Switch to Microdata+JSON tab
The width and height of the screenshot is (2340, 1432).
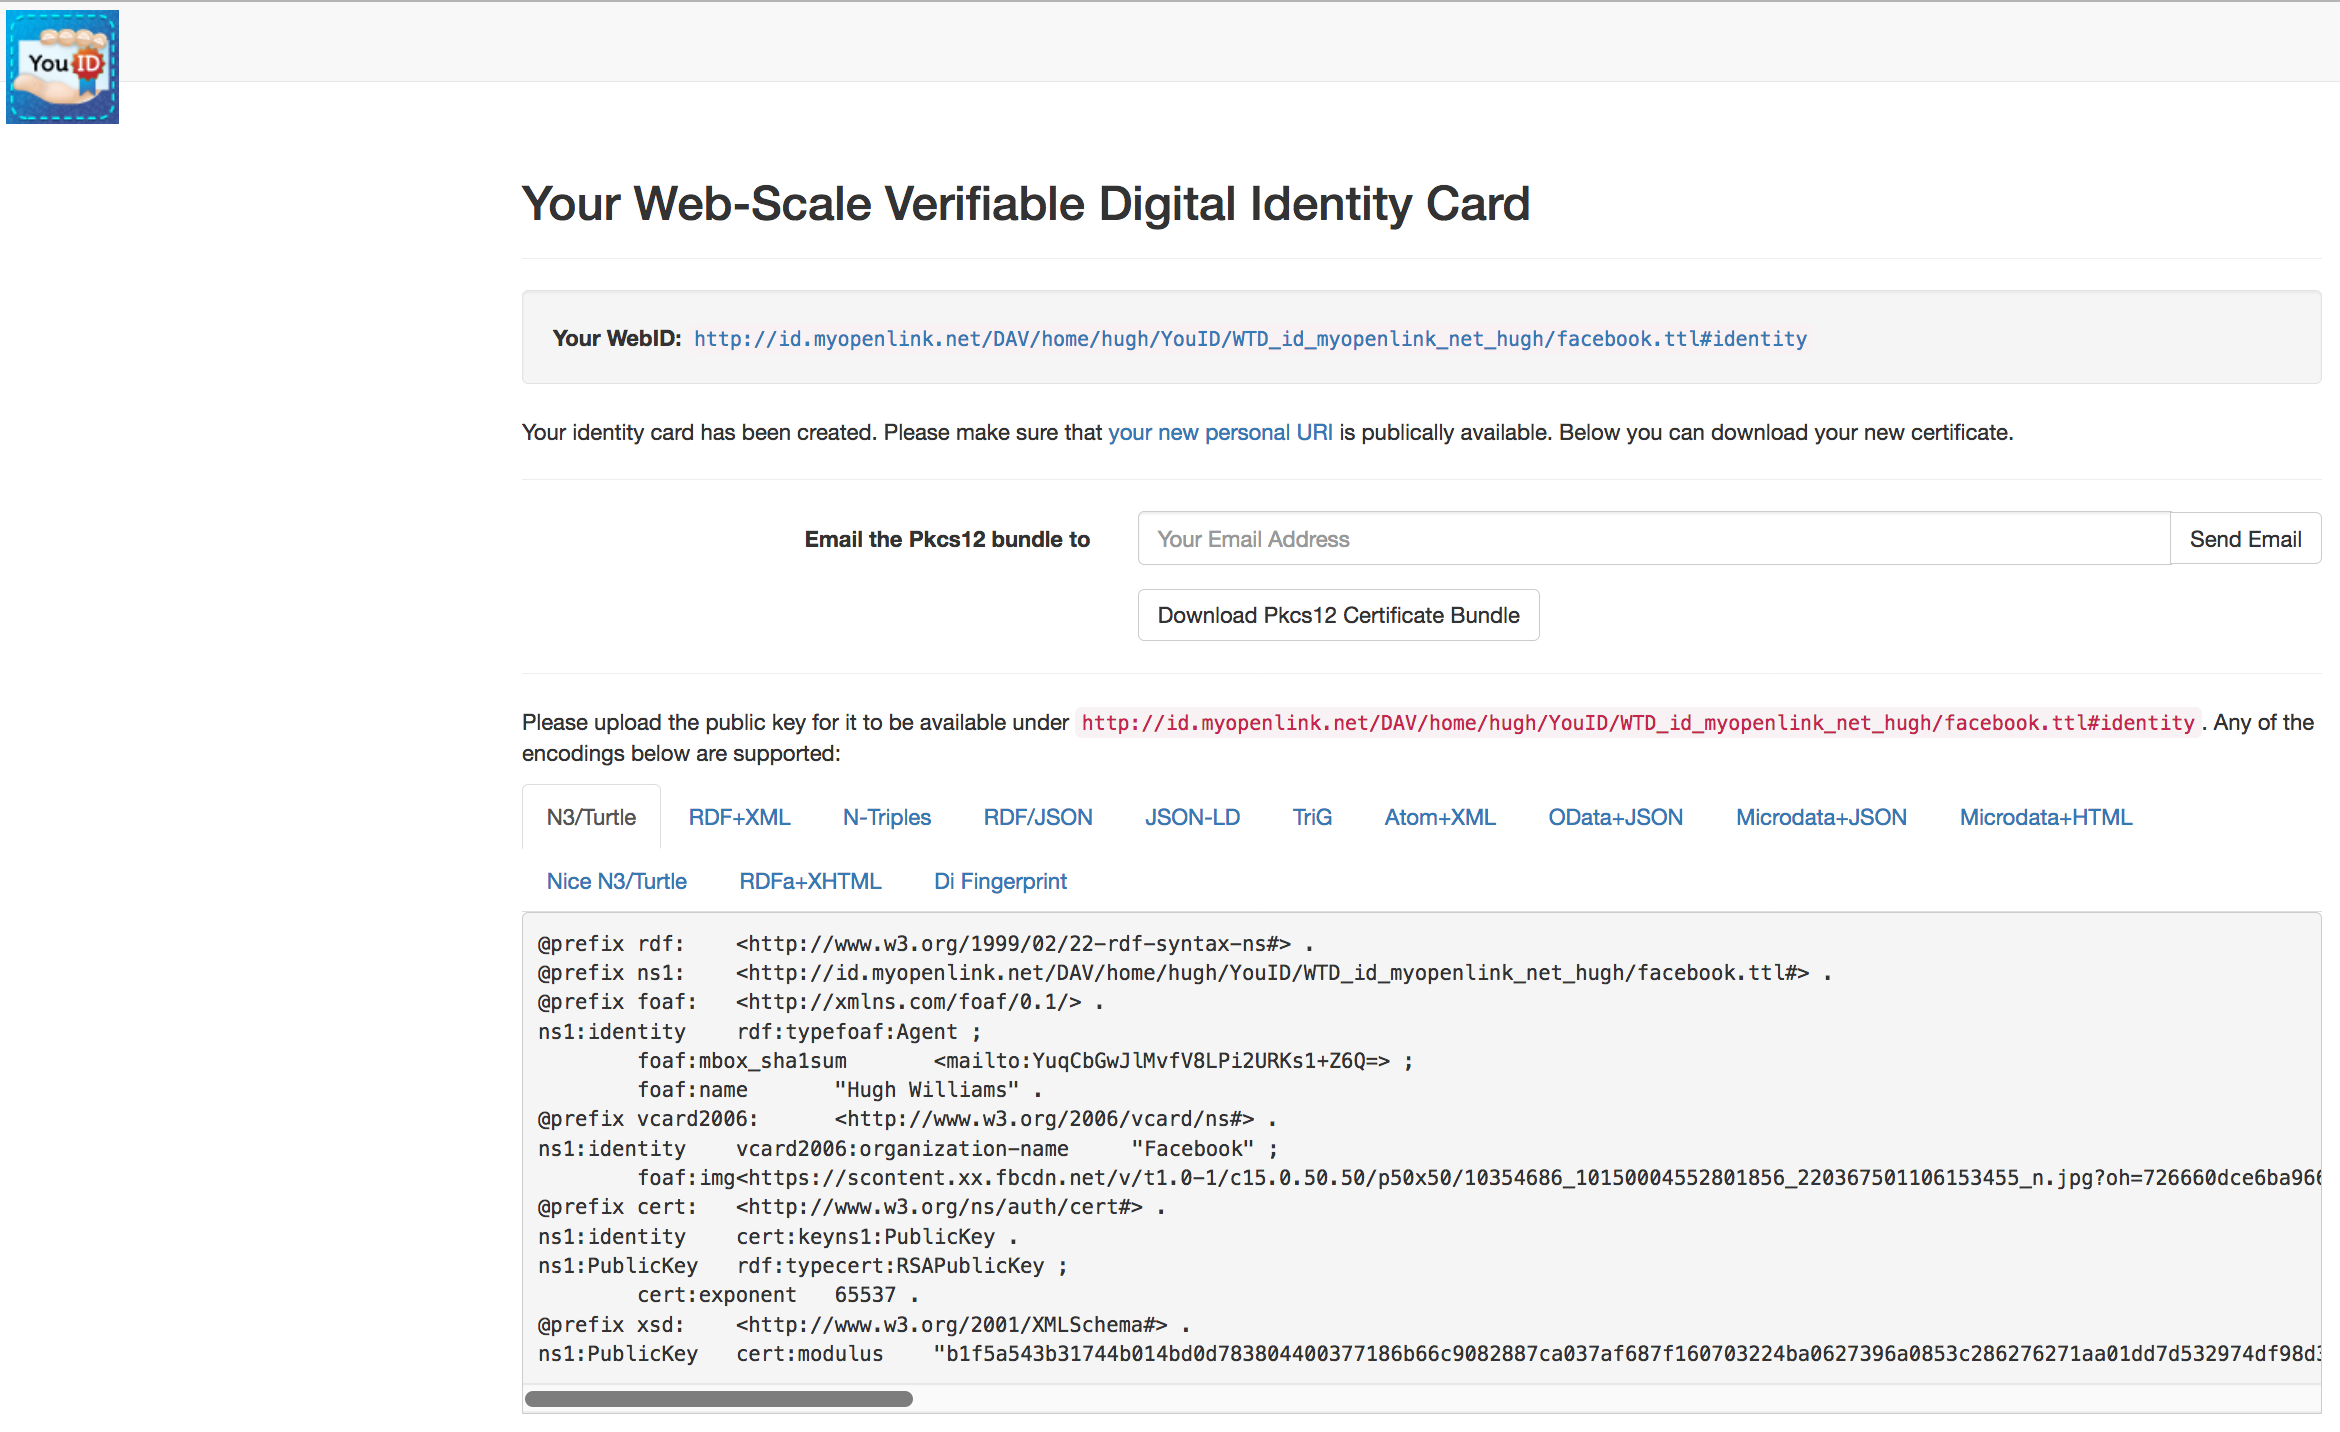click(x=1821, y=818)
